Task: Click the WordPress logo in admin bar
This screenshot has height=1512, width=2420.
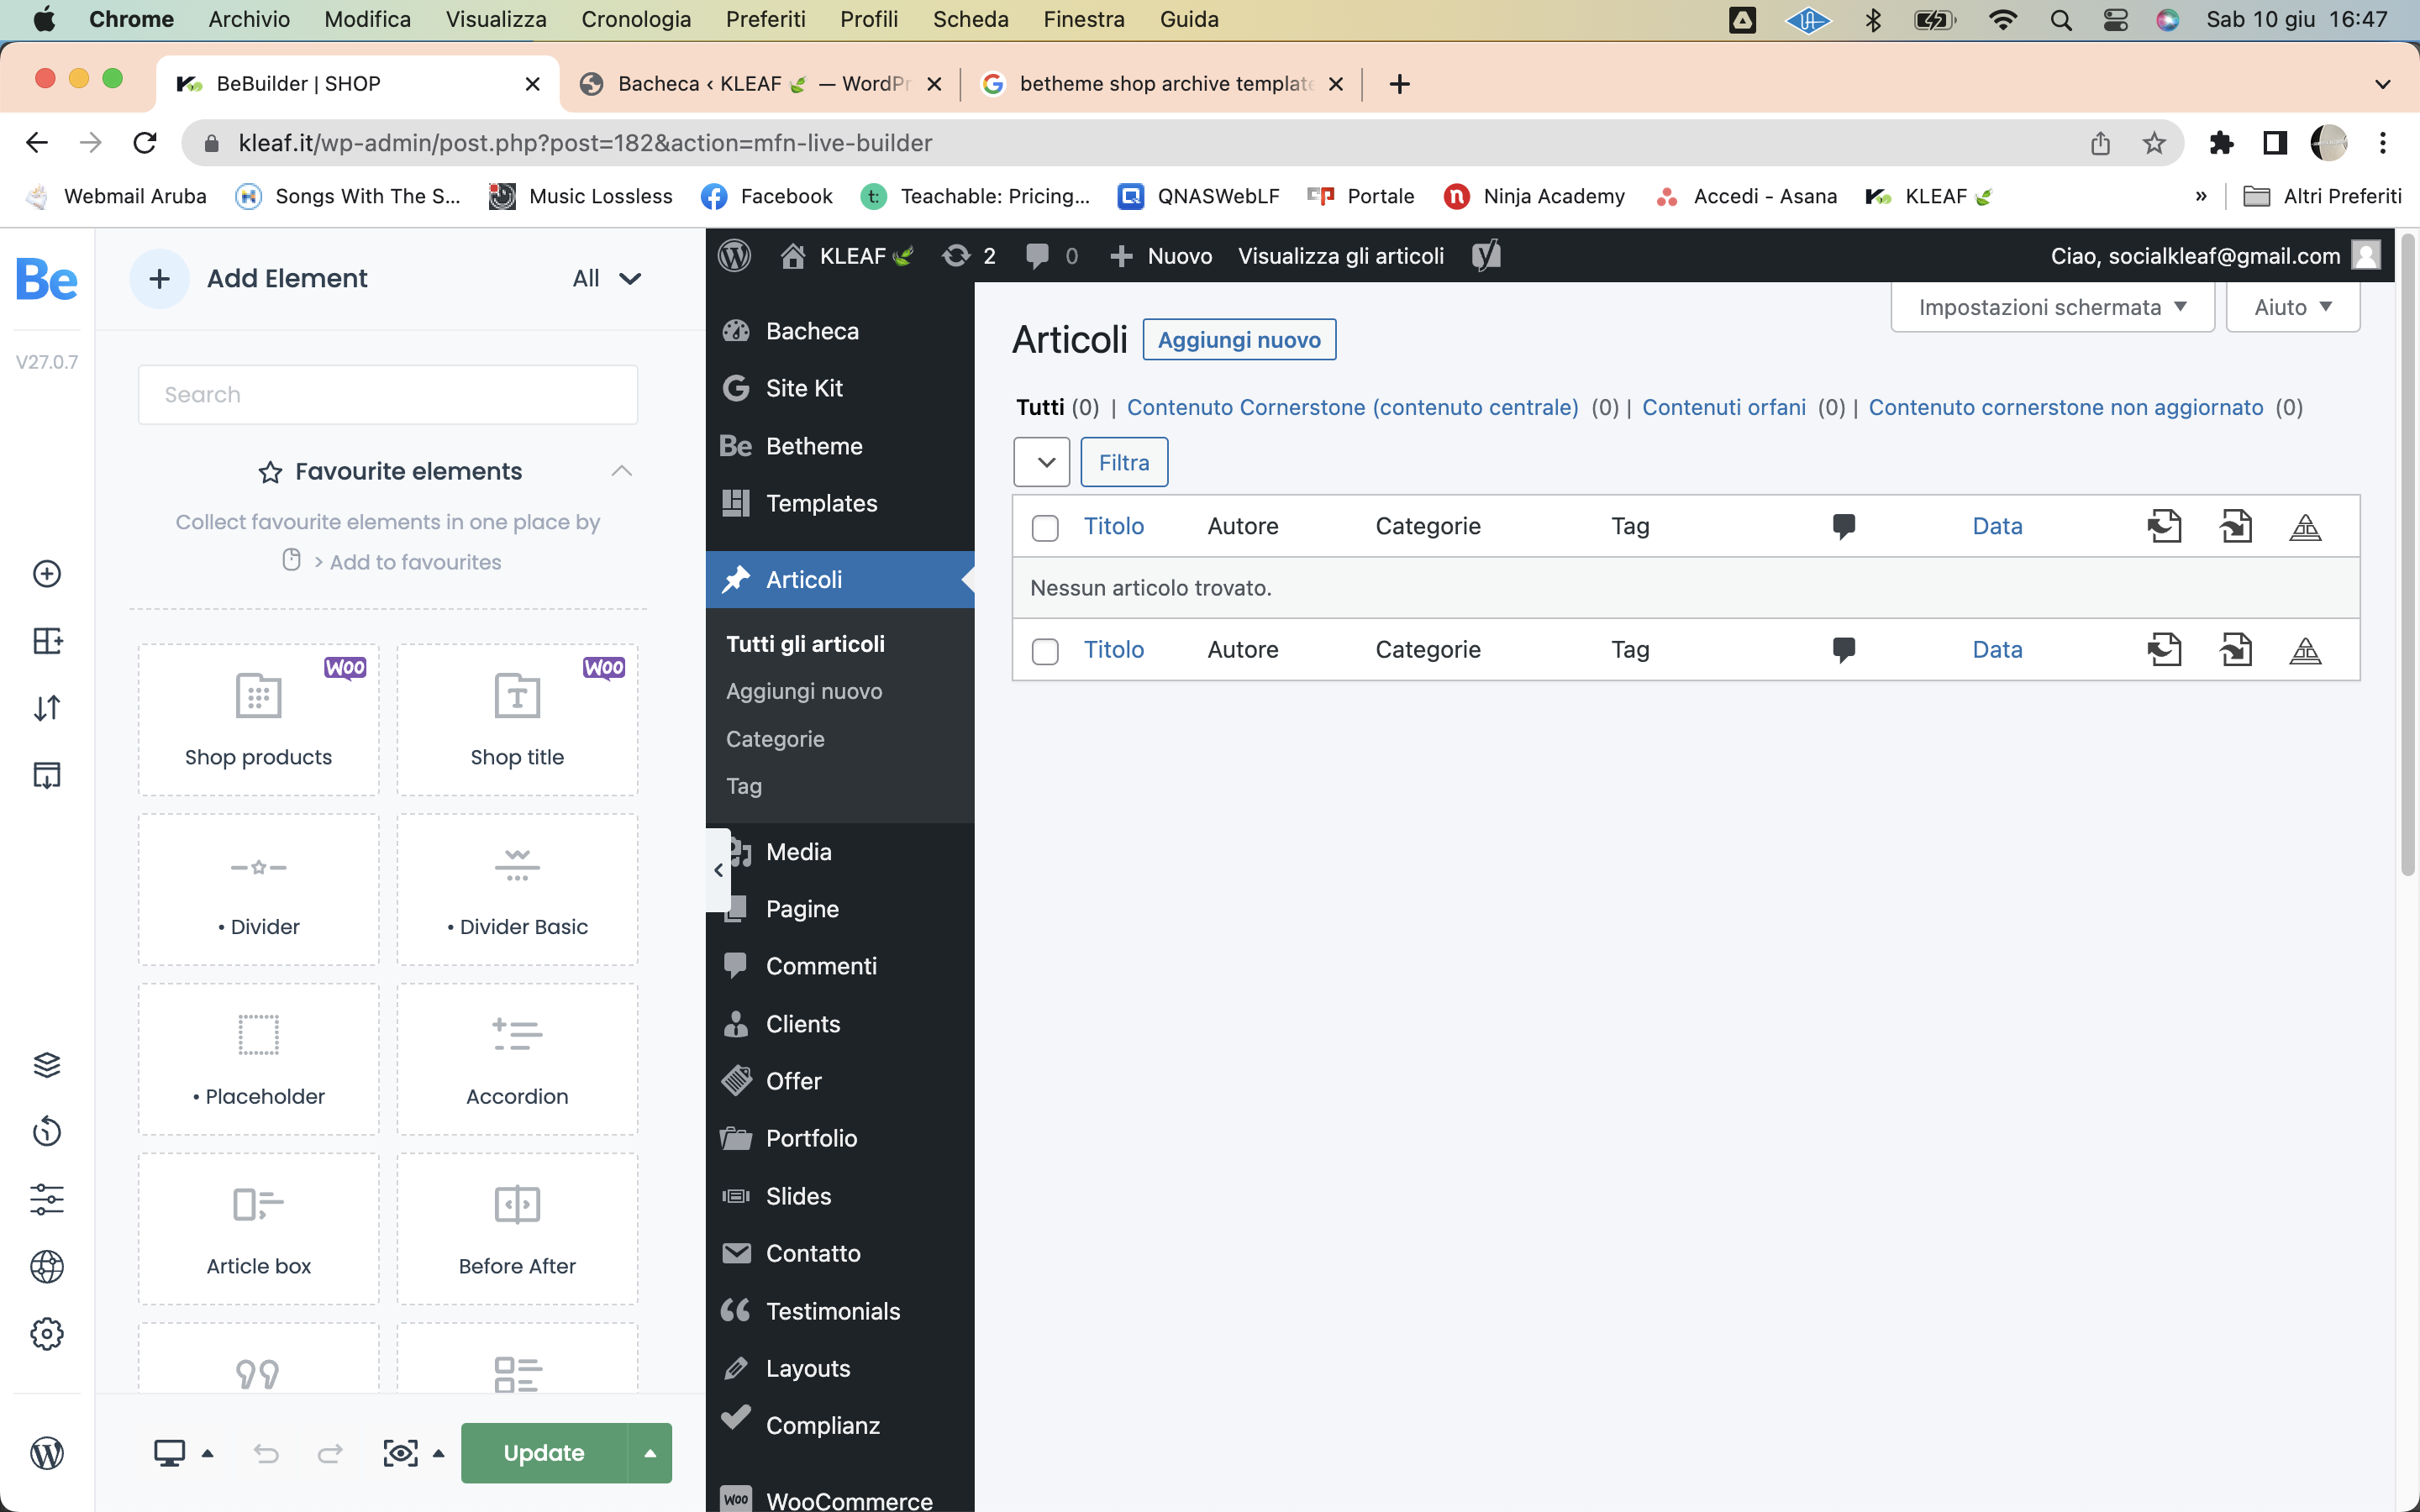Action: [735, 256]
